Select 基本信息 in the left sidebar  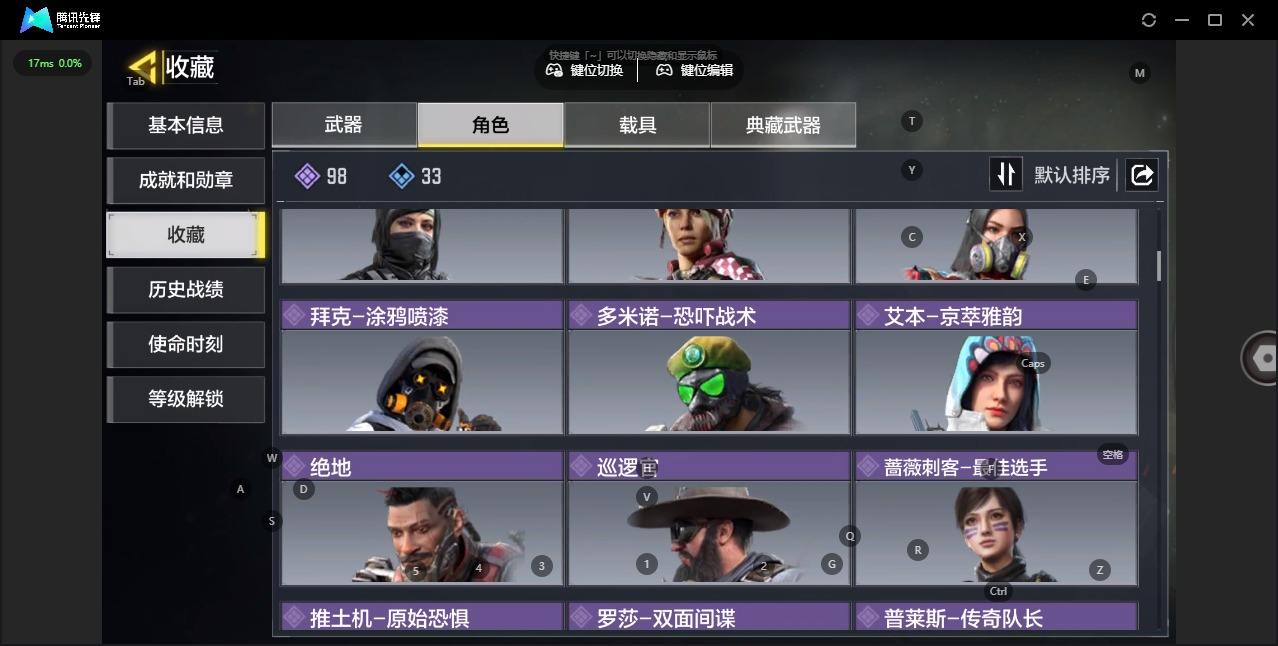pos(186,125)
